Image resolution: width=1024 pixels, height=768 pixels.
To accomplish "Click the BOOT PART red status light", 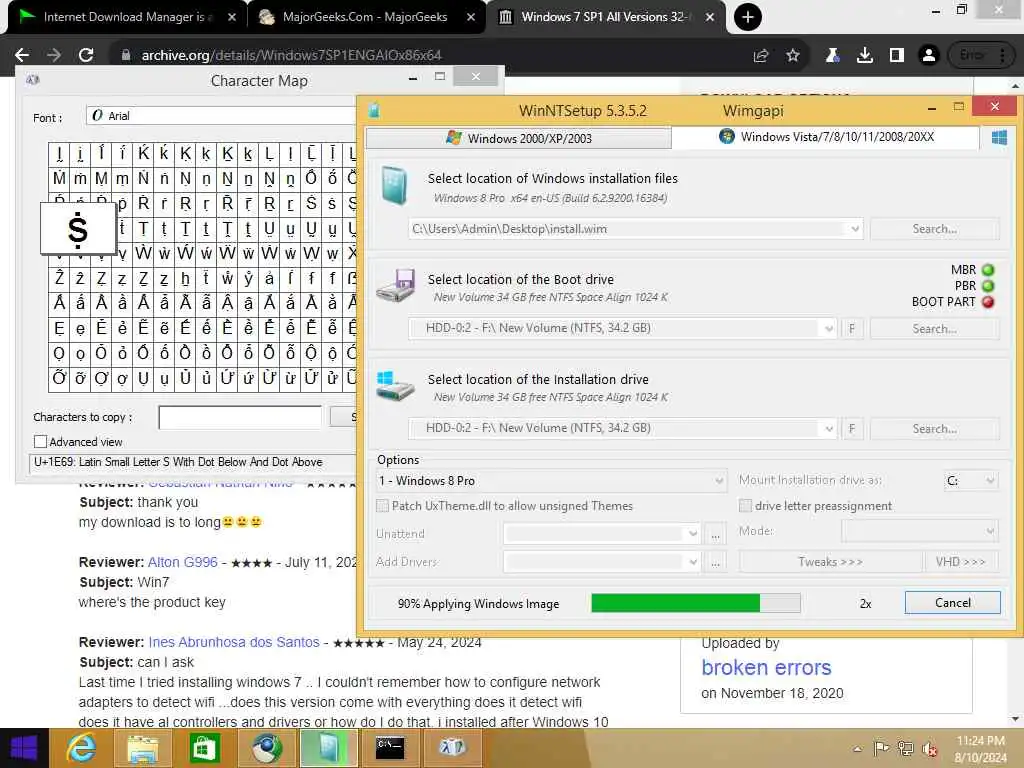I will (988, 302).
